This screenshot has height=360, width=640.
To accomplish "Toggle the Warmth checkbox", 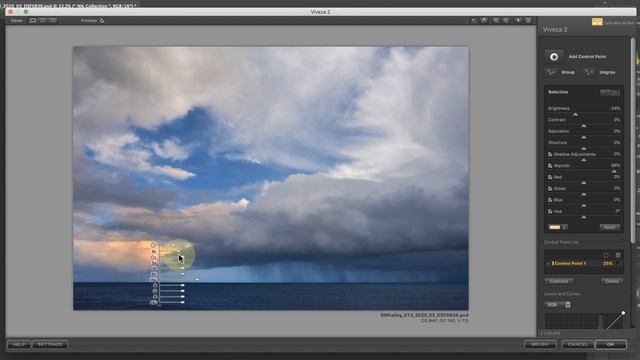I will tap(550, 166).
